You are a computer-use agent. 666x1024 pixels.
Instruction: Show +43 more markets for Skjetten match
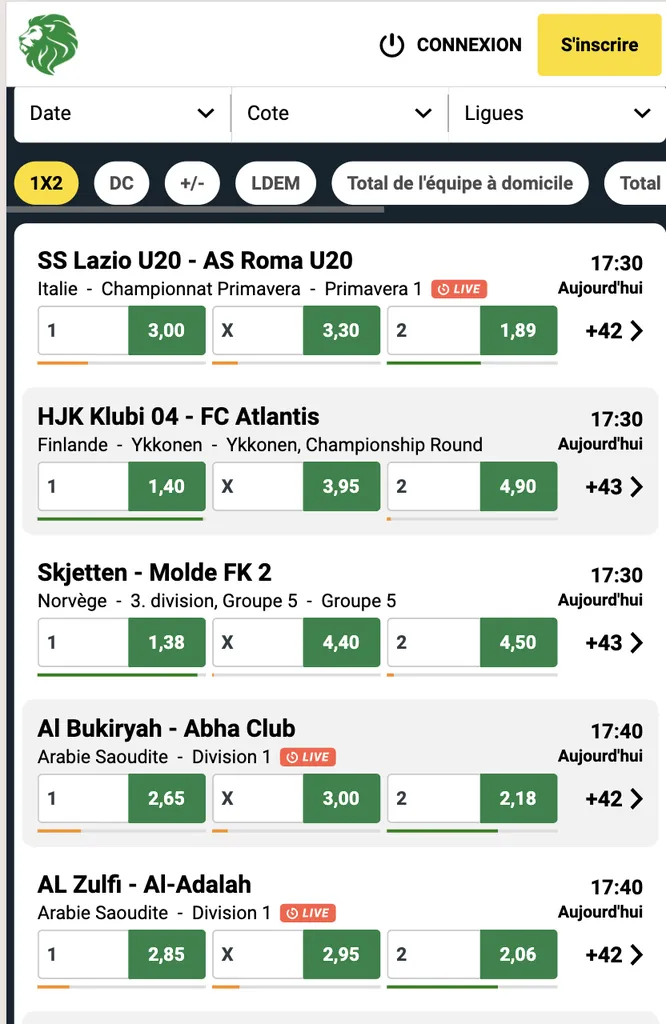[614, 643]
